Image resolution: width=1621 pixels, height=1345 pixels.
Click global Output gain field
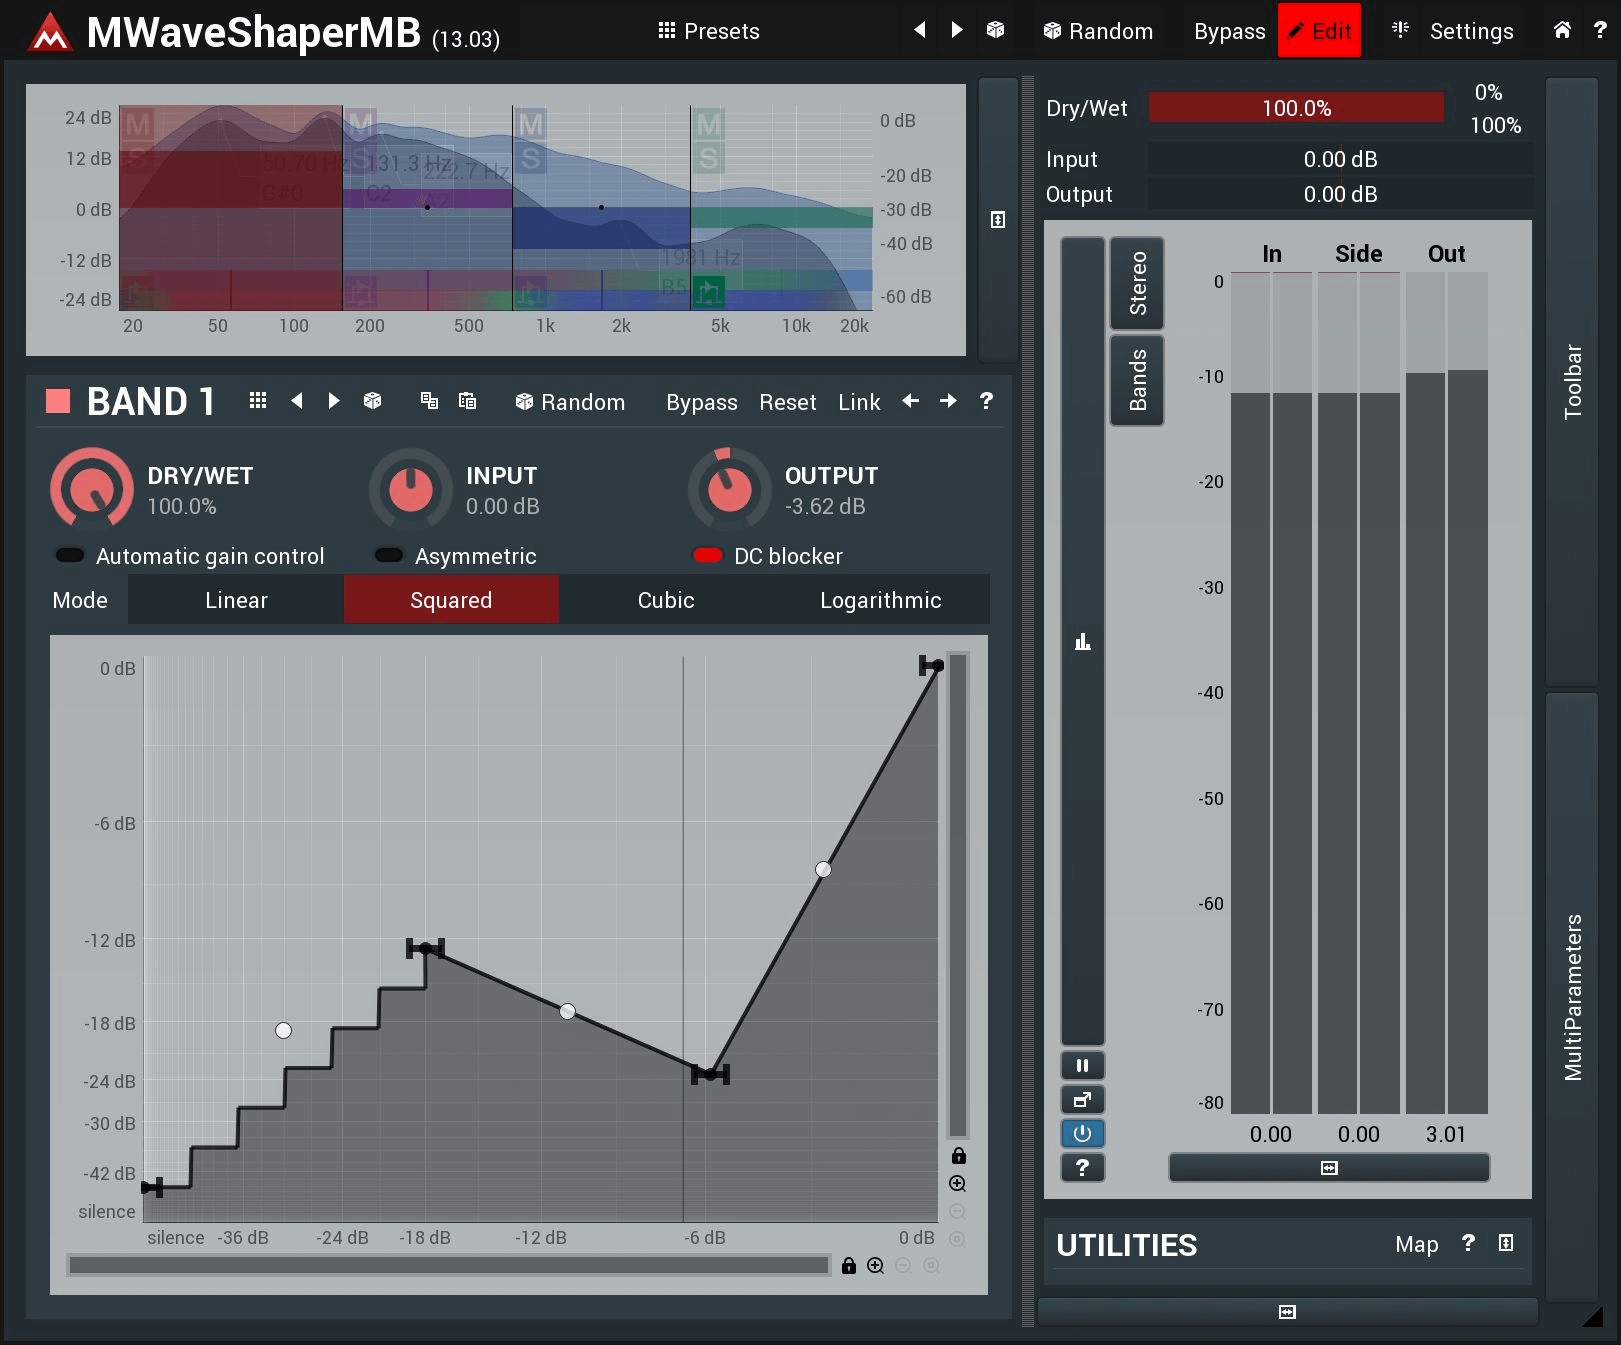click(x=1340, y=195)
